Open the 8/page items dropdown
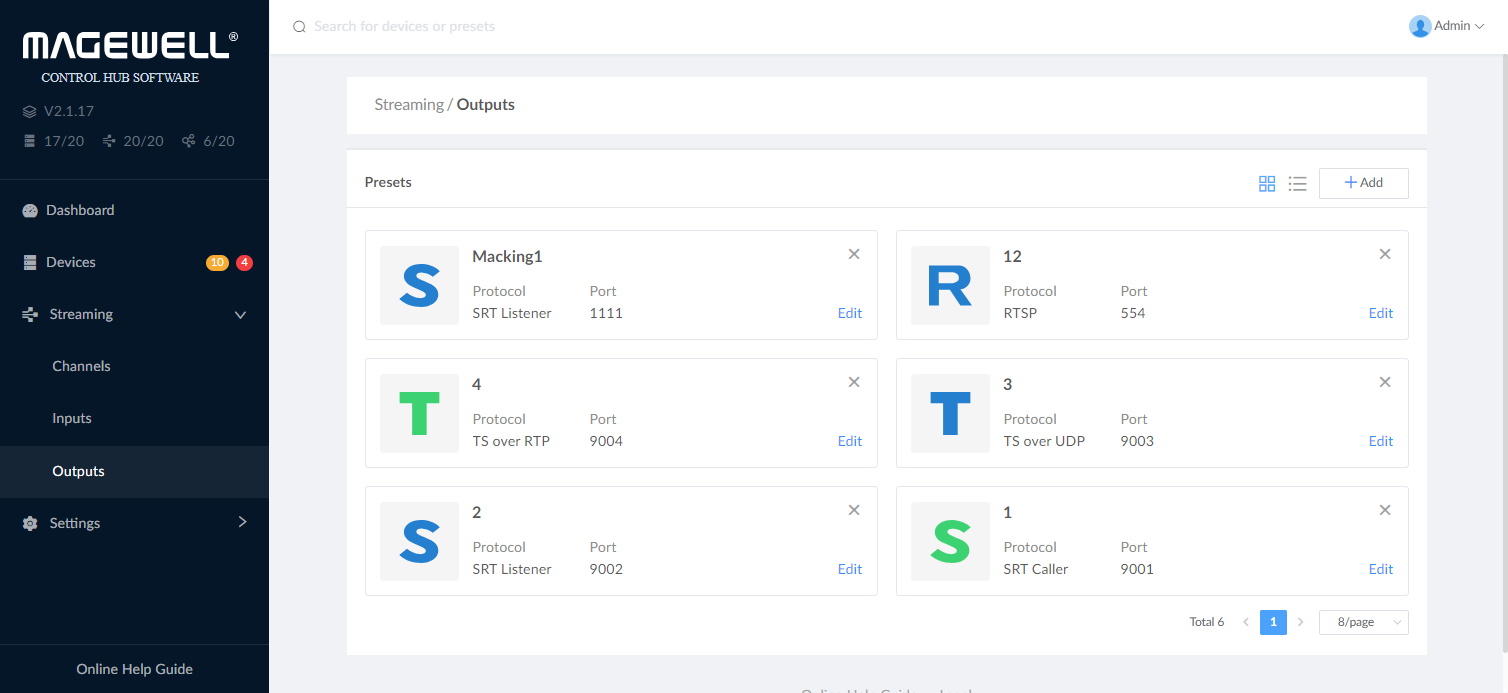This screenshot has width=1508, height=693. click(x=1363, y=622)
